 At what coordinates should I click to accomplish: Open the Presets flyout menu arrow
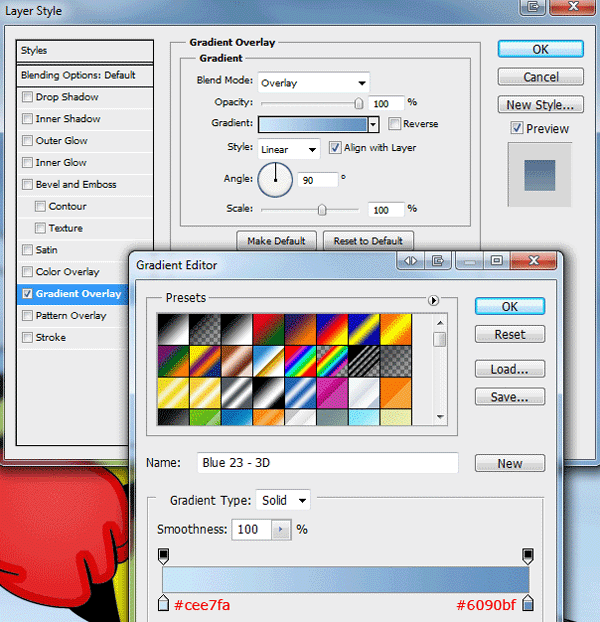(x=433, y=300)
